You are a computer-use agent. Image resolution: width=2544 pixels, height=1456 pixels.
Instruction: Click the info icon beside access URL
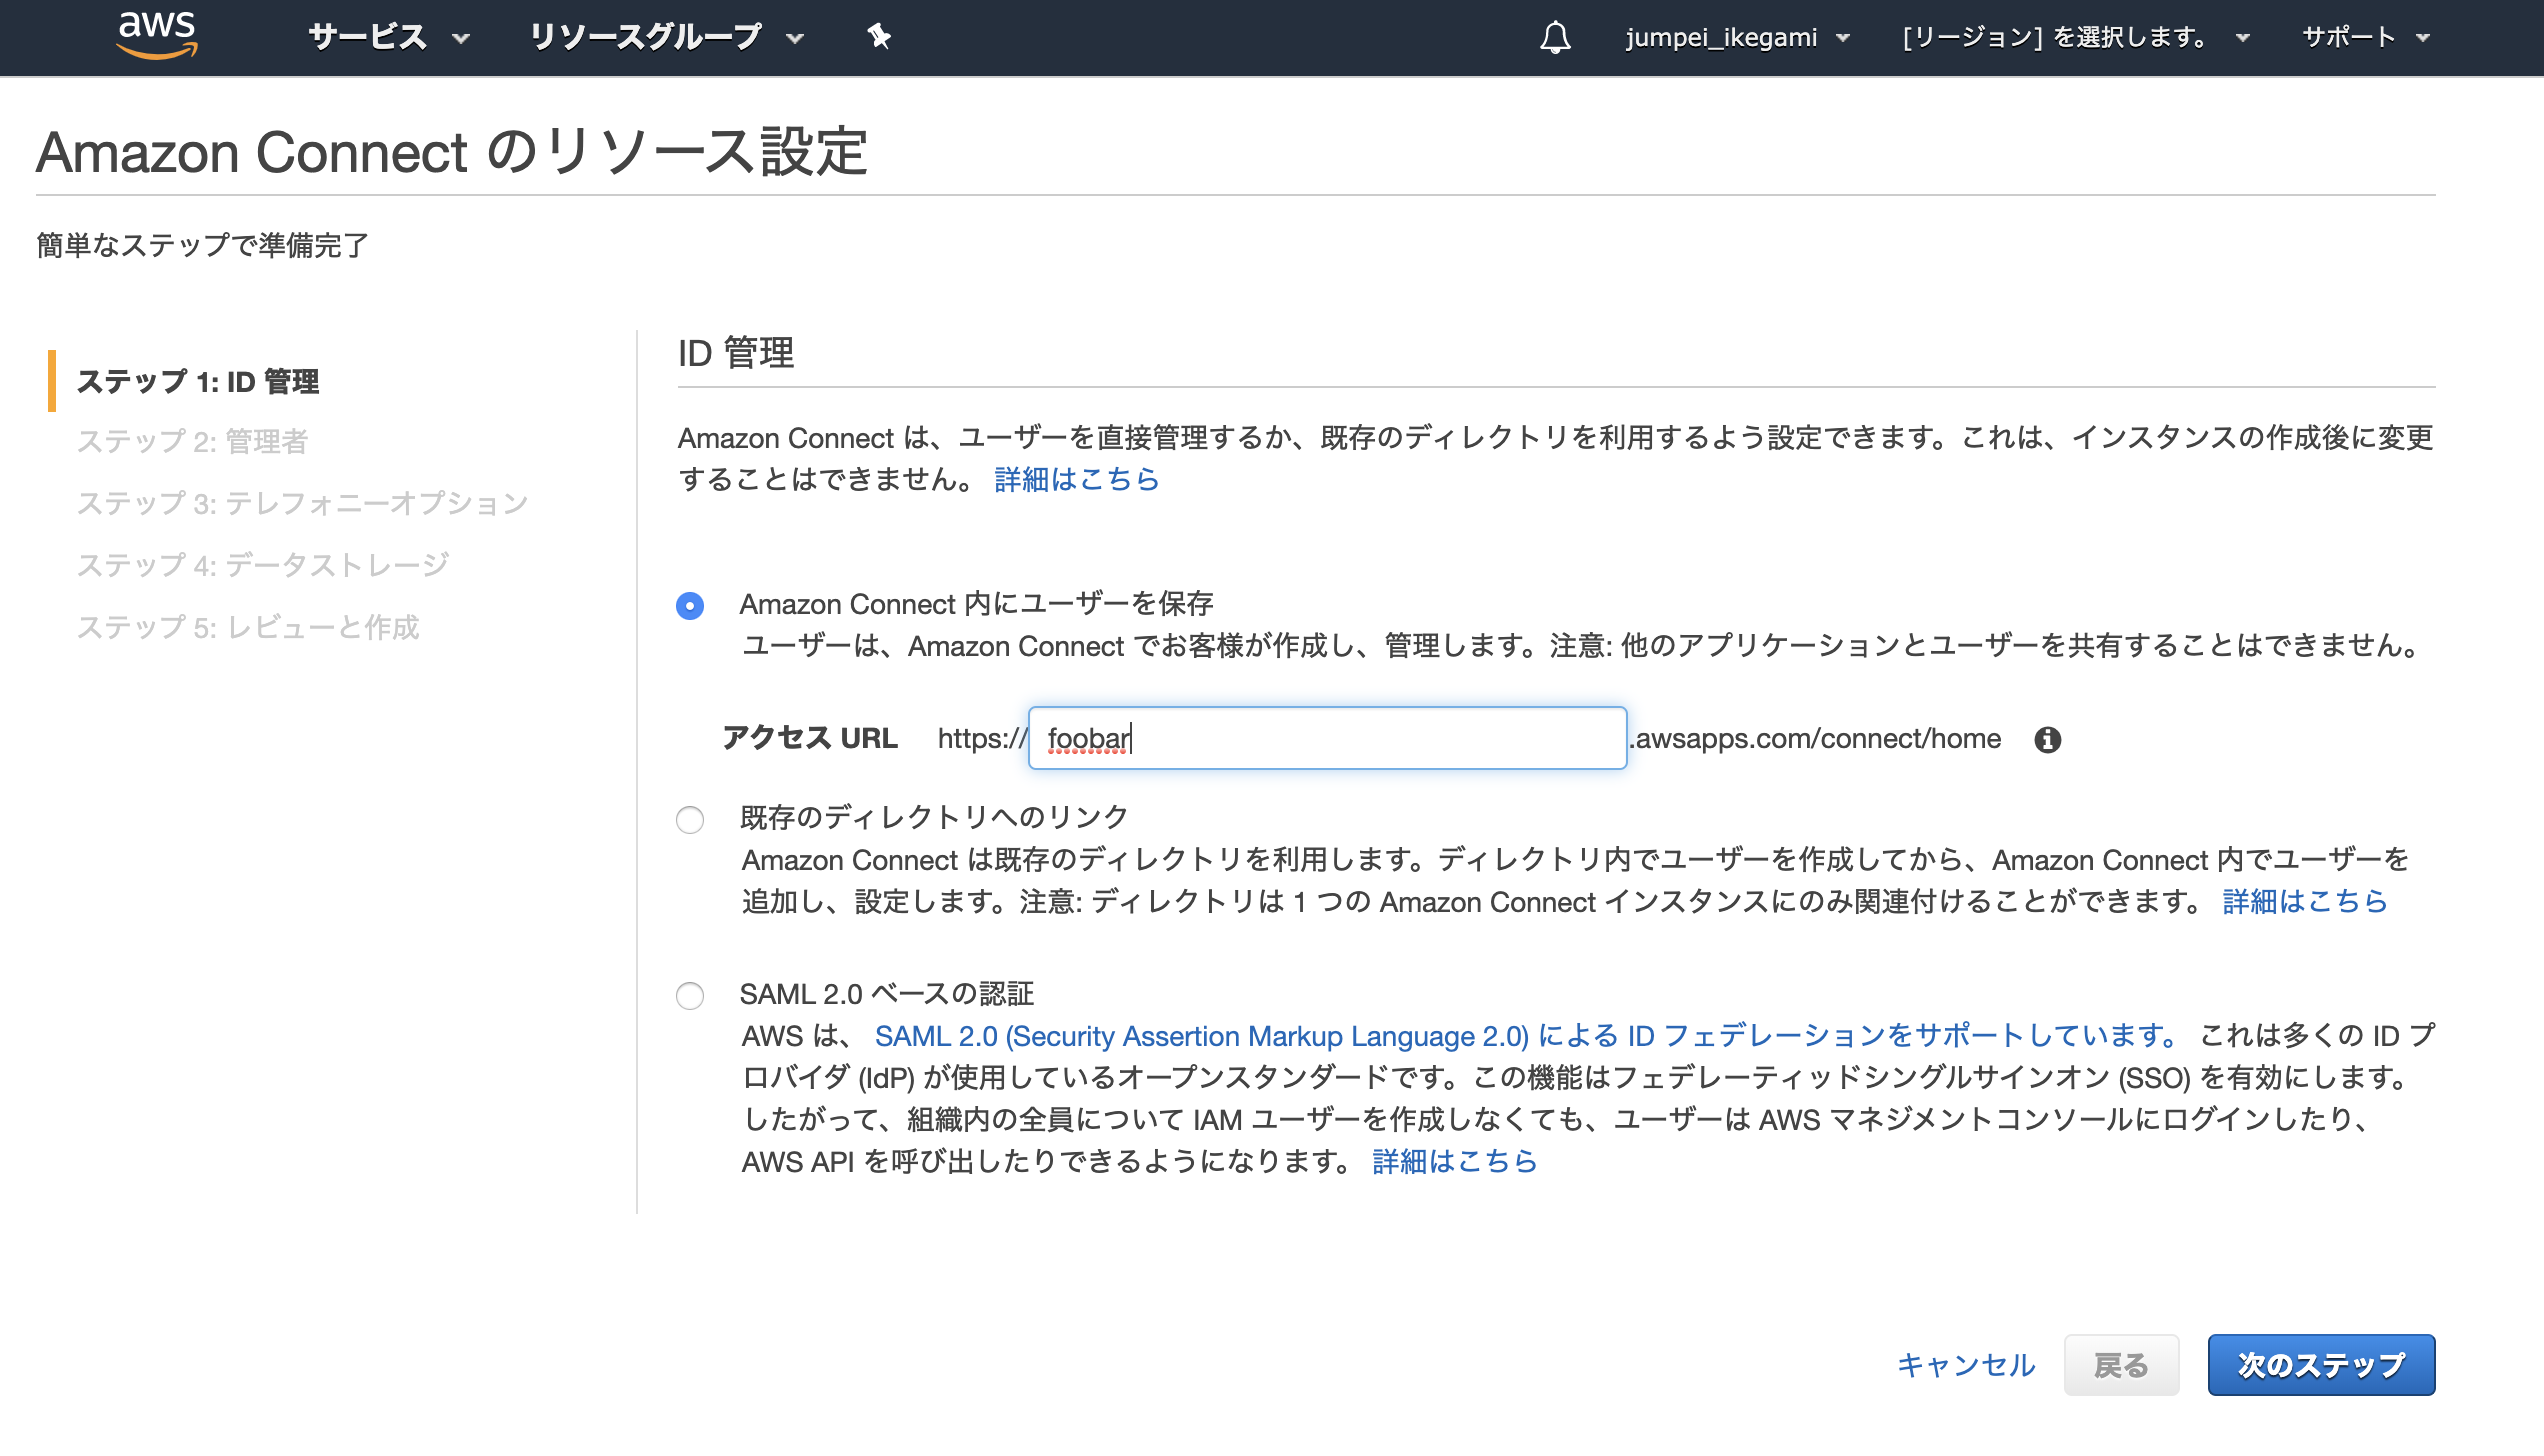tap(2047, 739)
